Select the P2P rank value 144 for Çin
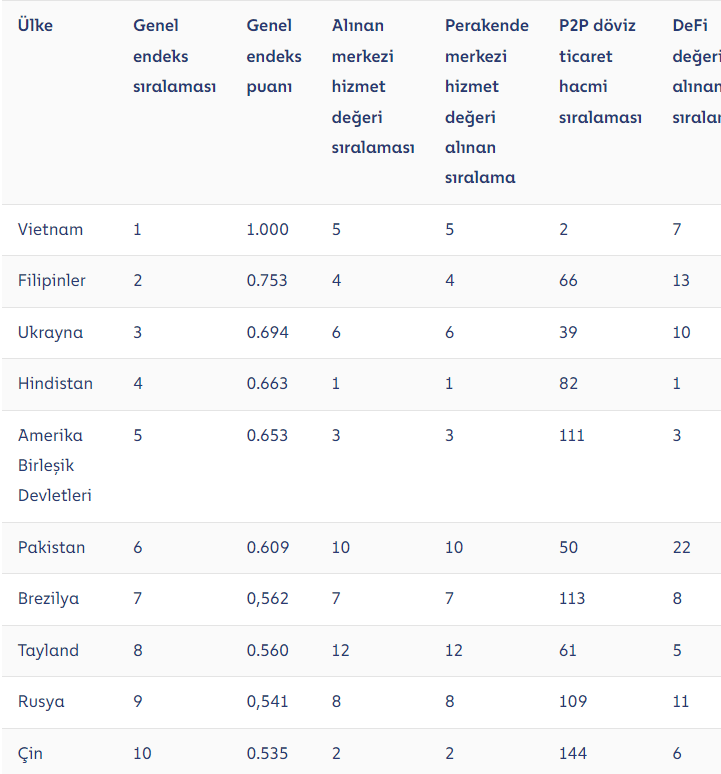Image resolution: width=721 pixels, height=774 pixels. [573, 753]
